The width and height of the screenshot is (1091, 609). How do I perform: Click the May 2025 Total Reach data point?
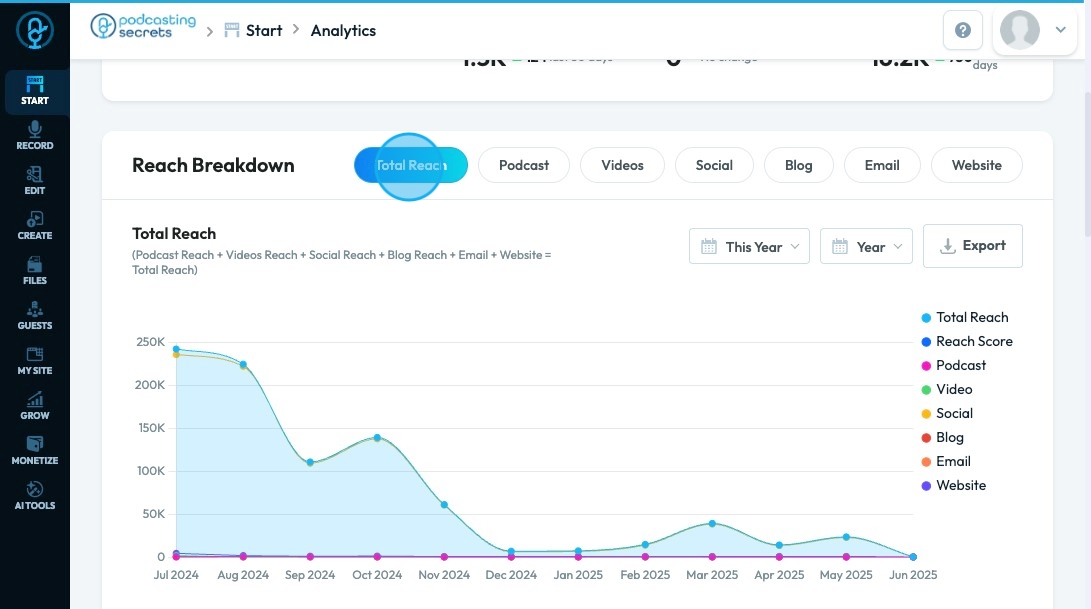(x=846, y=537)
